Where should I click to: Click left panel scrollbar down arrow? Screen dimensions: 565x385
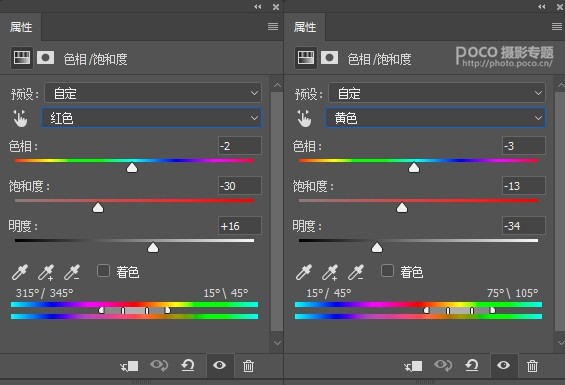tap(277, 343)
